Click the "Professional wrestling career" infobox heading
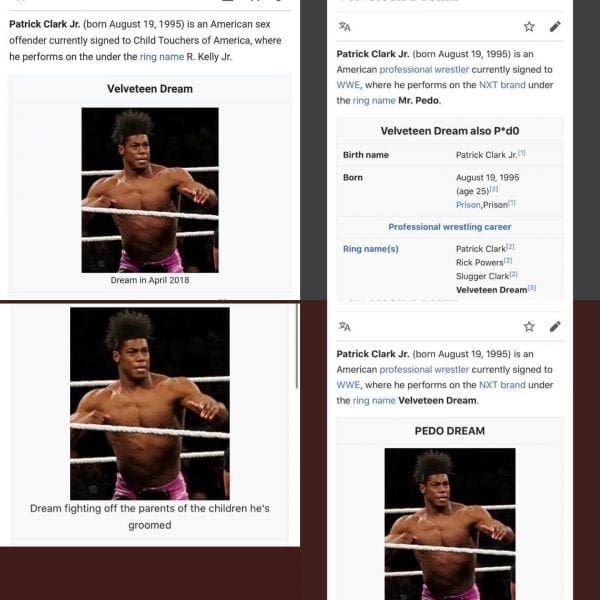600x600 pixels. [x=448, y=227]
